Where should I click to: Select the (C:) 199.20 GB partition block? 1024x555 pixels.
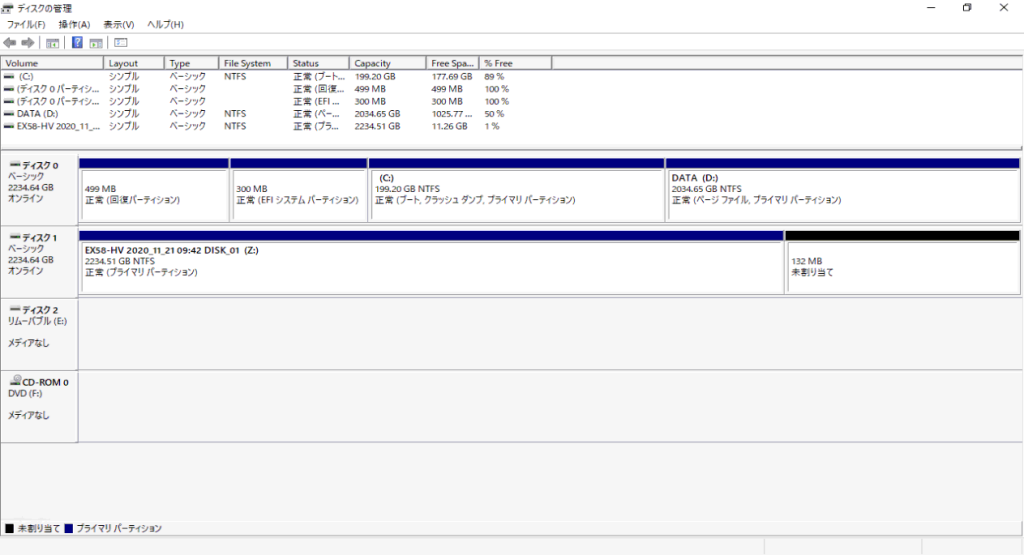click(516, 195)
